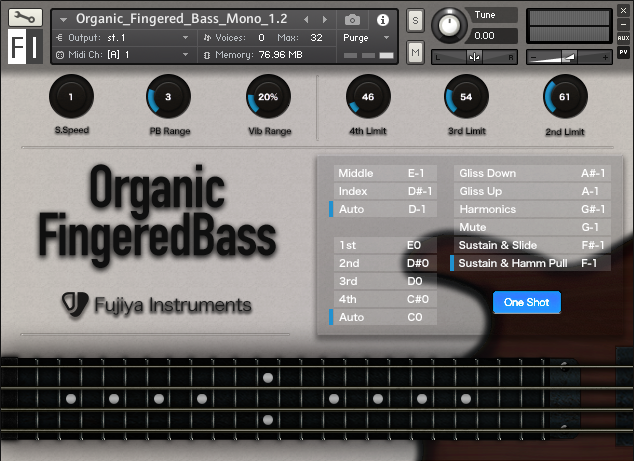
Task: Click the Max voices value 32
Action: tap(316, 38)
